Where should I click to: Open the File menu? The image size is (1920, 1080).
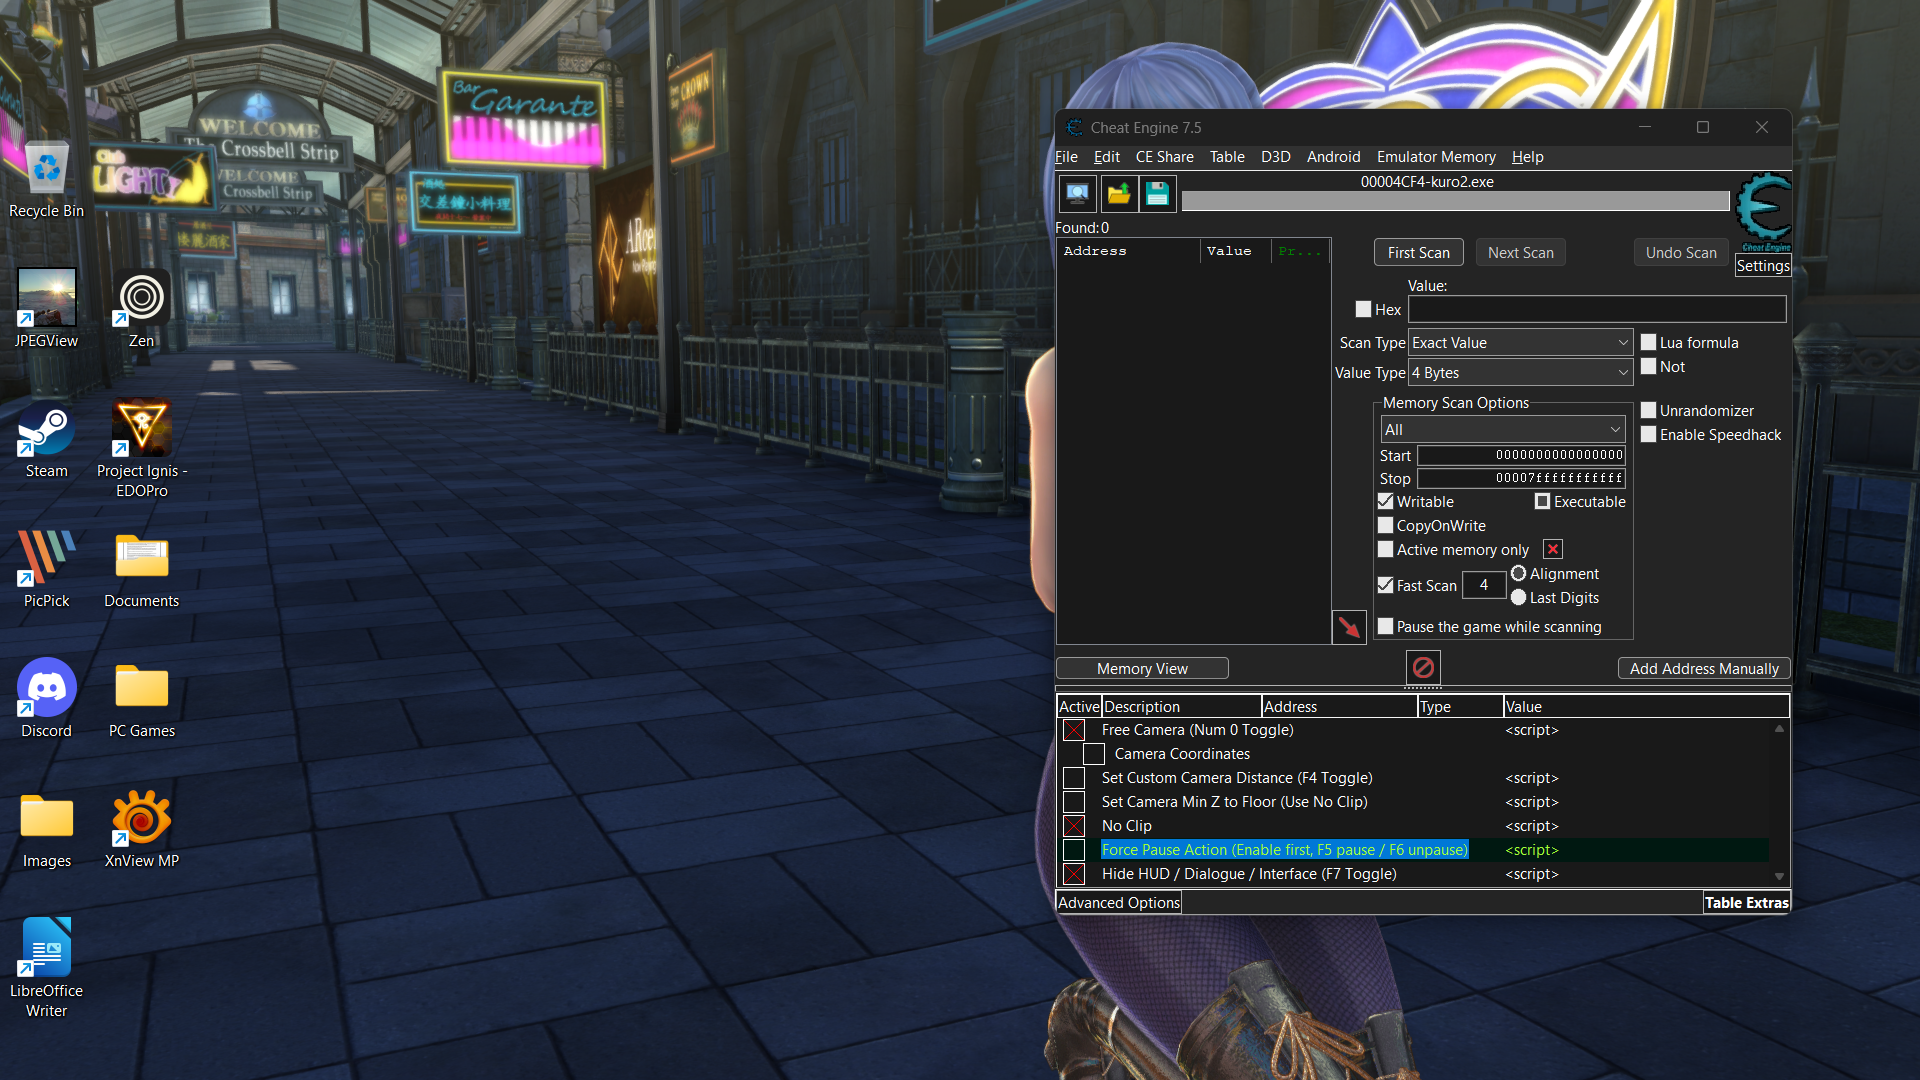coord(1066,156)
